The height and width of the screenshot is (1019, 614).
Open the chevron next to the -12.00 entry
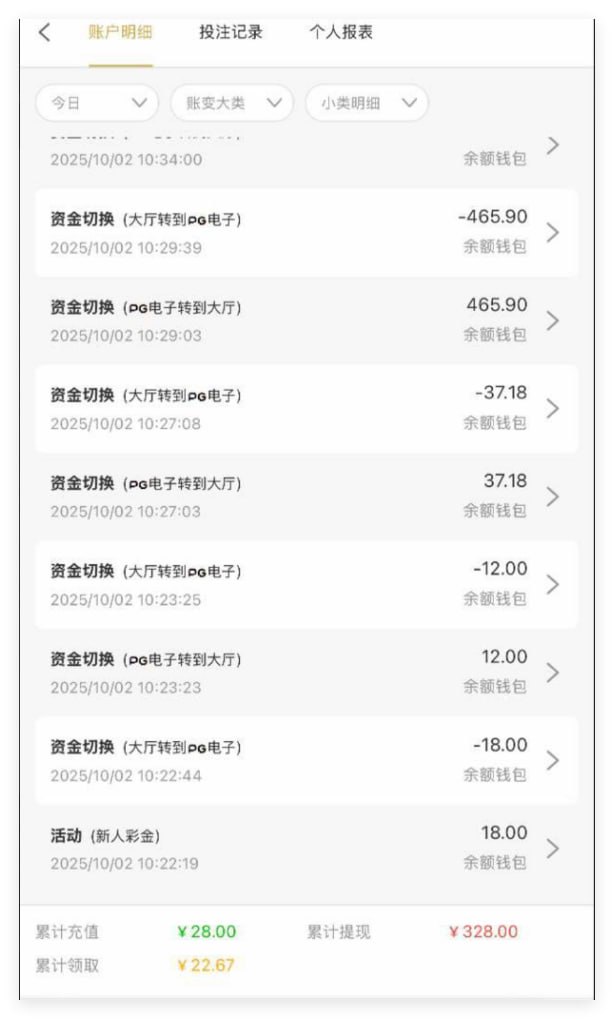tap(554, 584)
